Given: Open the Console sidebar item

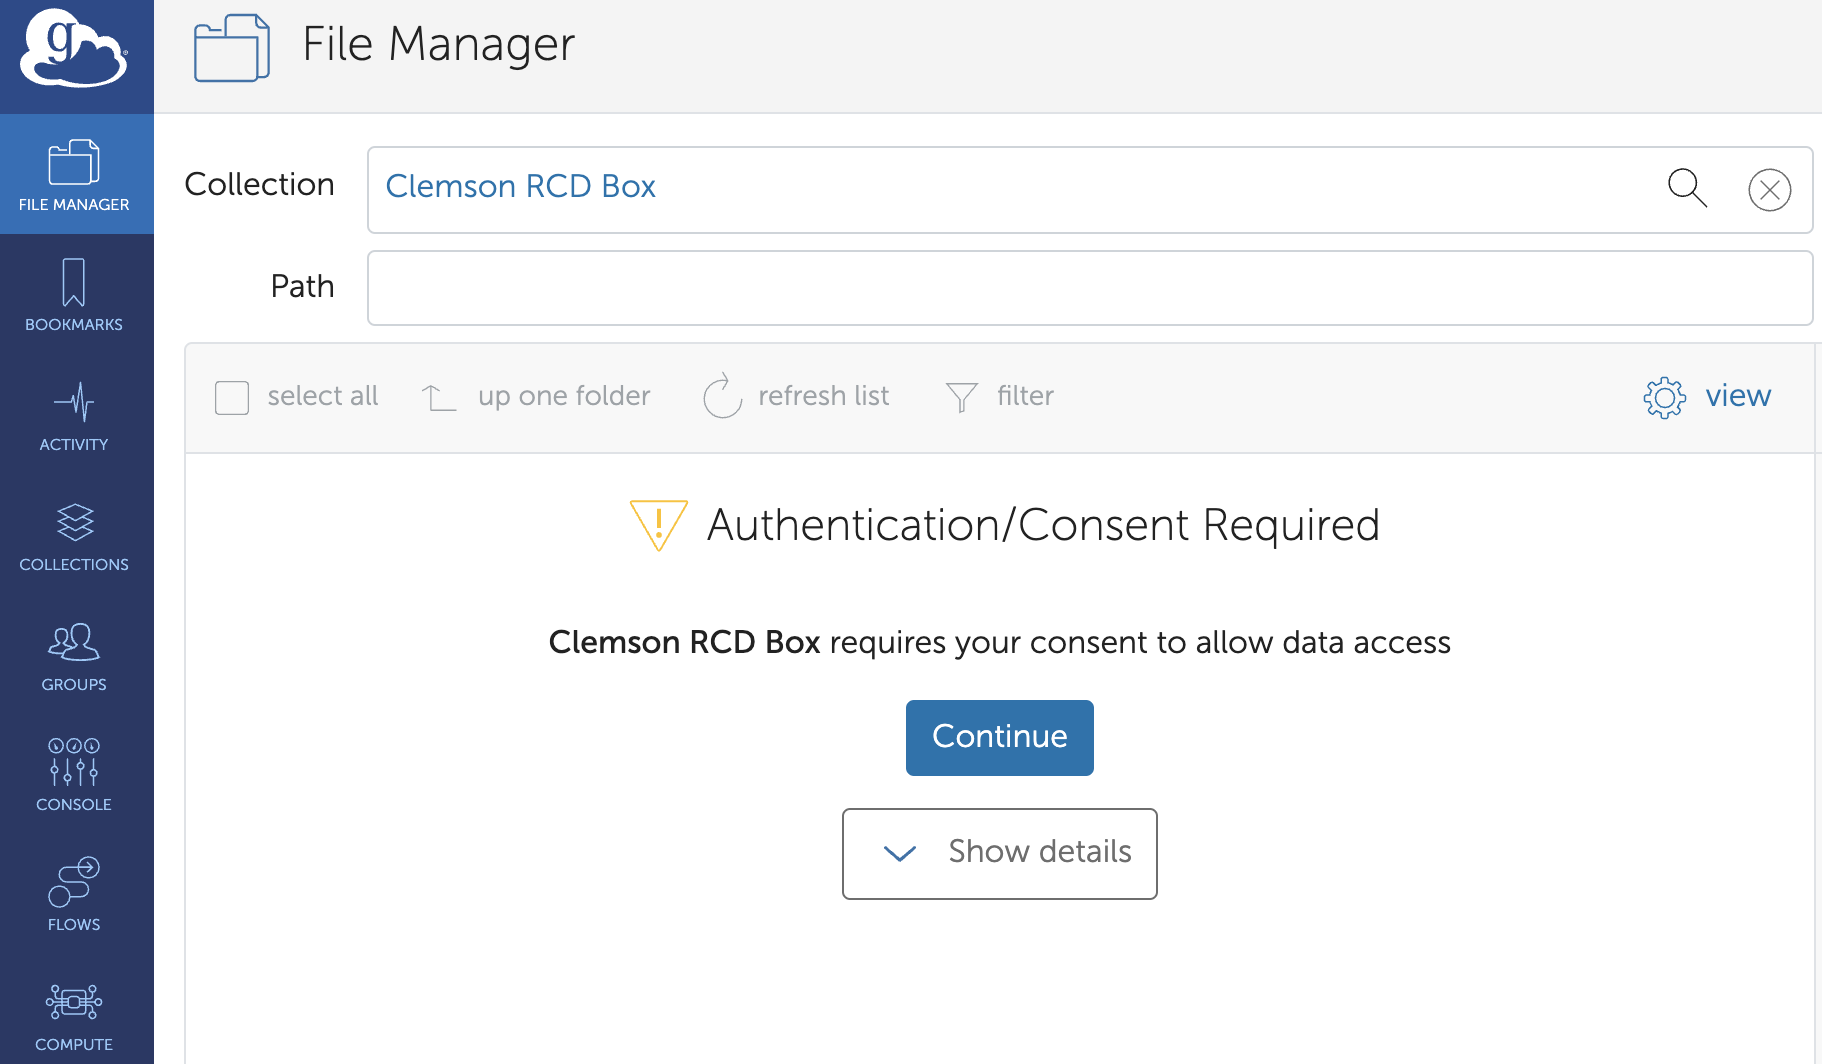Looking at the screenshot, I should [x=74, y=775].
